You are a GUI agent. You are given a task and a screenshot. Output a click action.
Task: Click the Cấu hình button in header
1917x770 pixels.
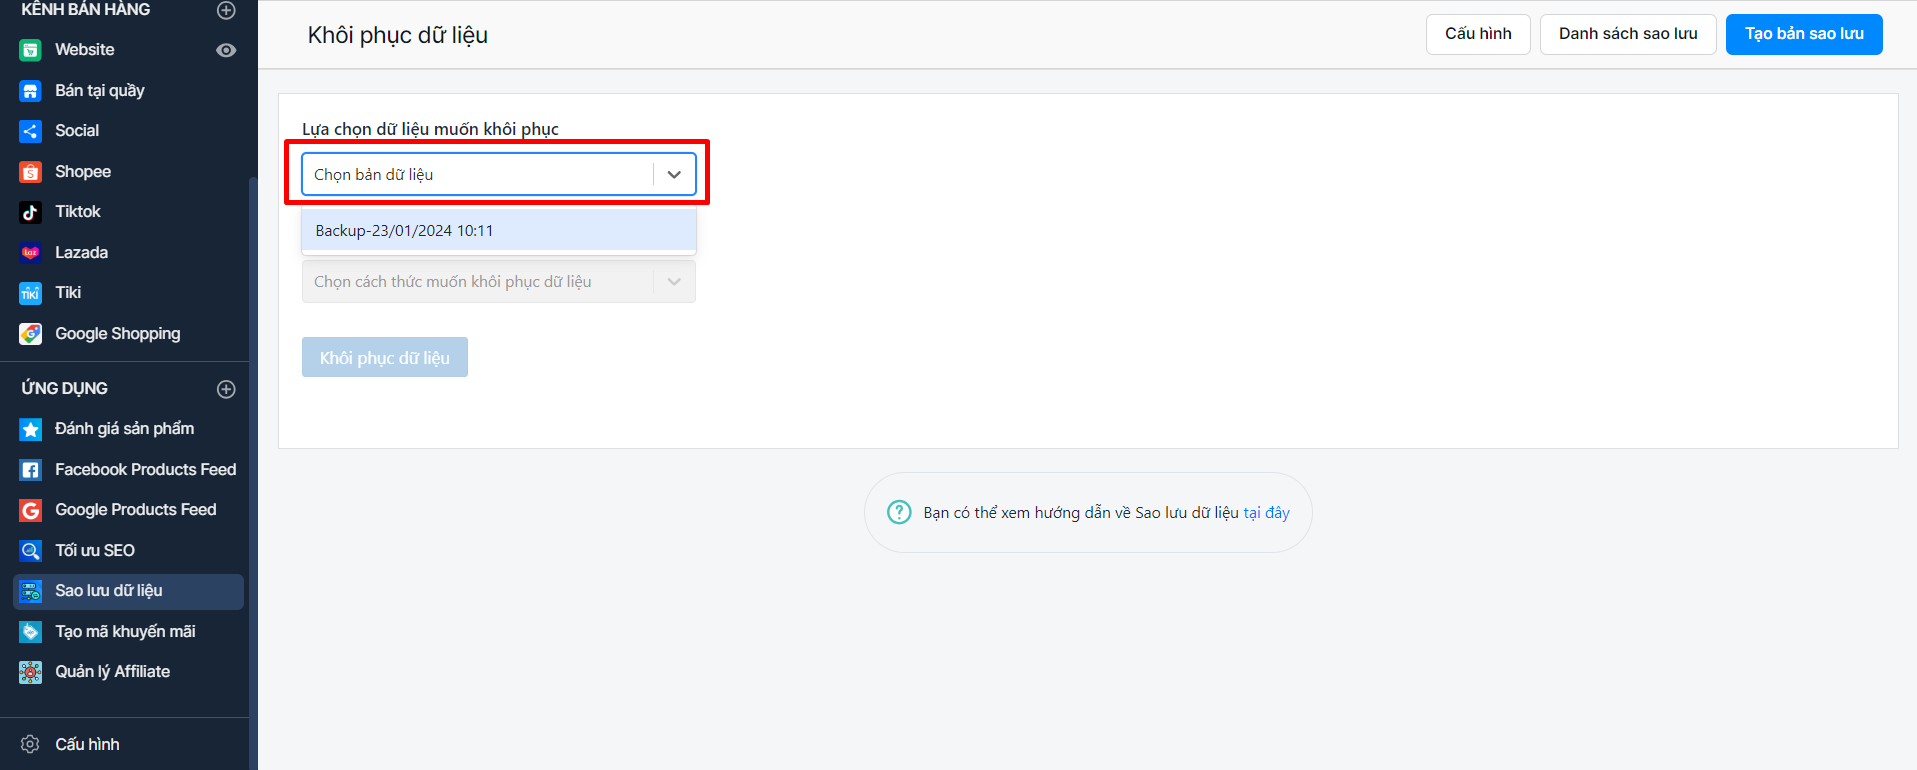coord(1478,34)
